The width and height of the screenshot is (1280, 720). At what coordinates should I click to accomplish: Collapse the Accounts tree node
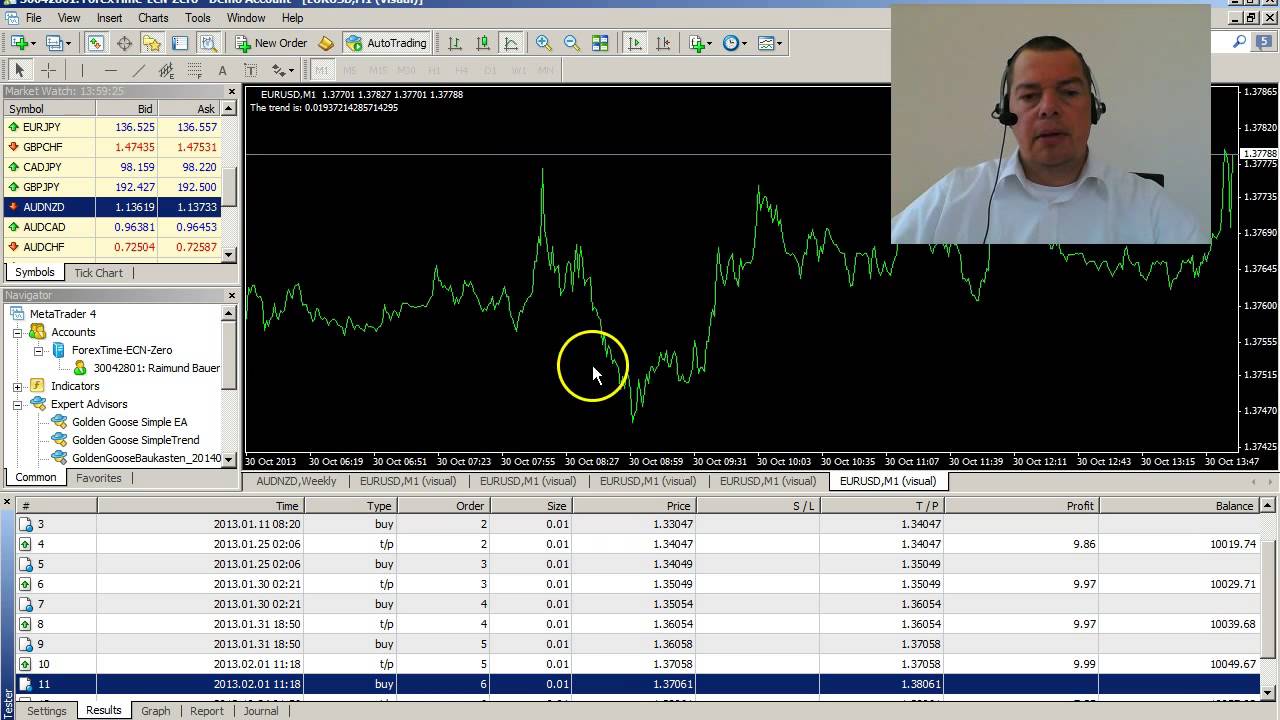pos(18,332)
